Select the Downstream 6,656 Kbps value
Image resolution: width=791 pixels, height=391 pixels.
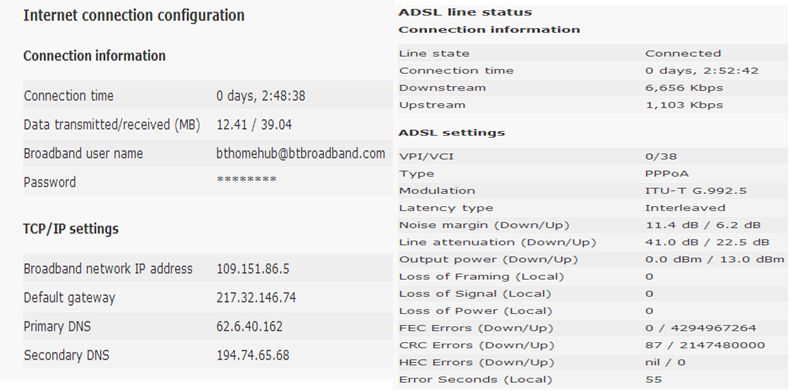click(x=684, y=88)
